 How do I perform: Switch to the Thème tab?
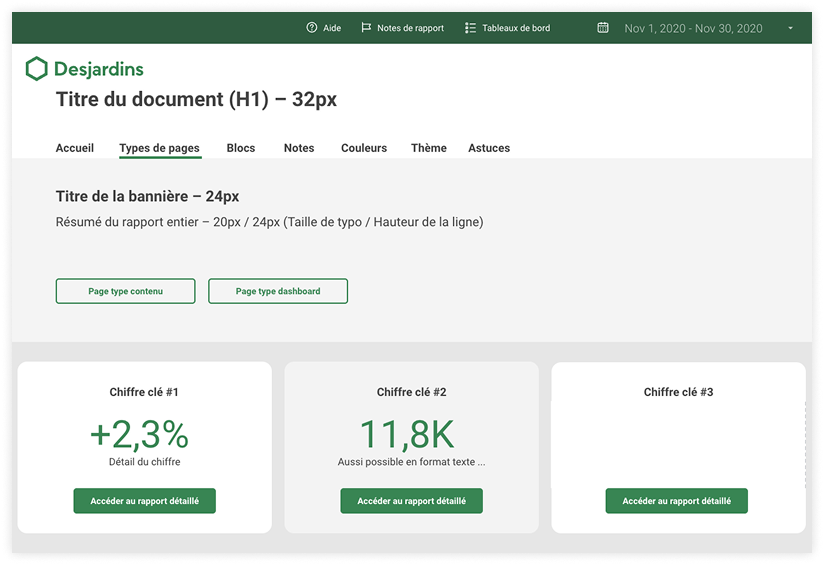tap(429, 148)
